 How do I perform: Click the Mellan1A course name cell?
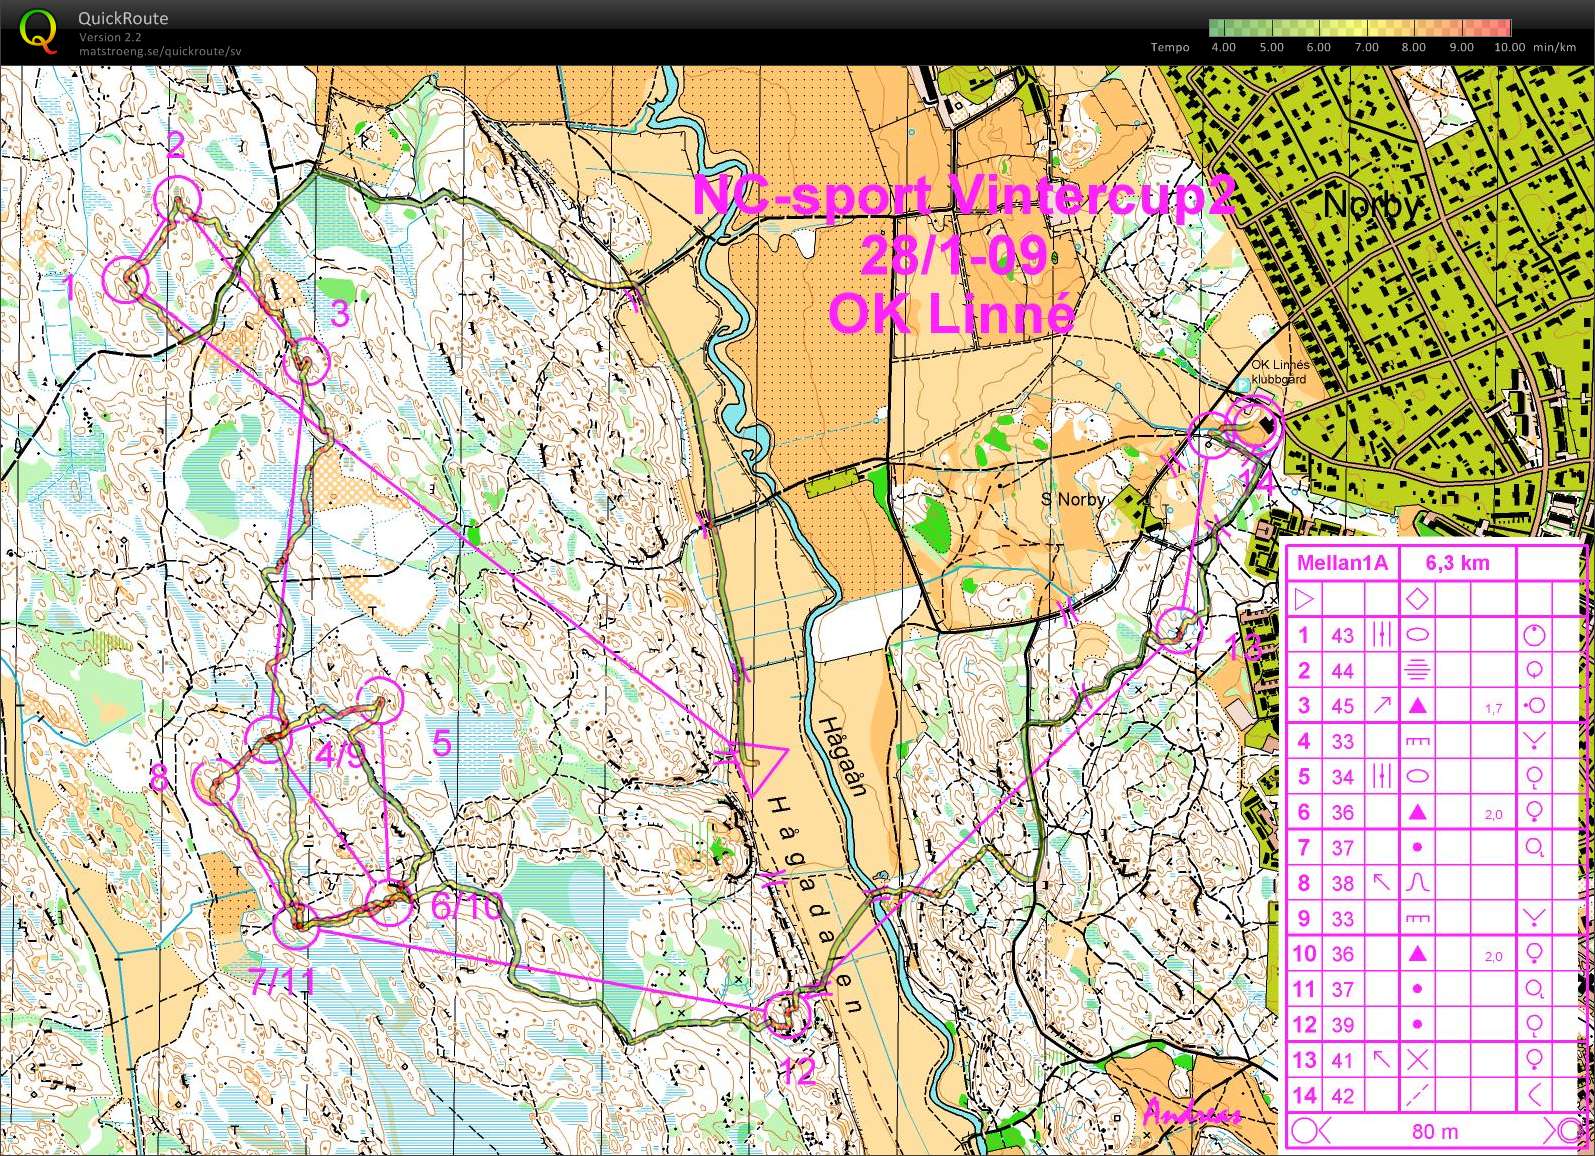coord(1342,563)
